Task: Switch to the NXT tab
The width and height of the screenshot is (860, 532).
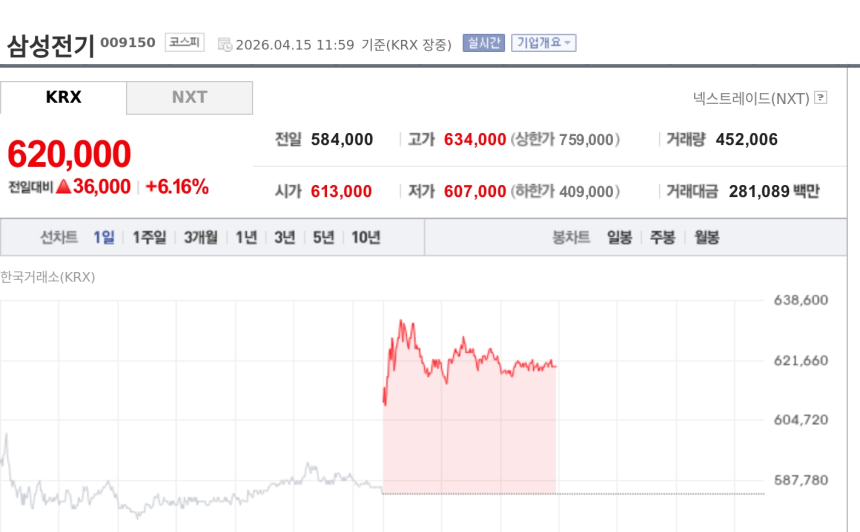Action: click(189, 97)
